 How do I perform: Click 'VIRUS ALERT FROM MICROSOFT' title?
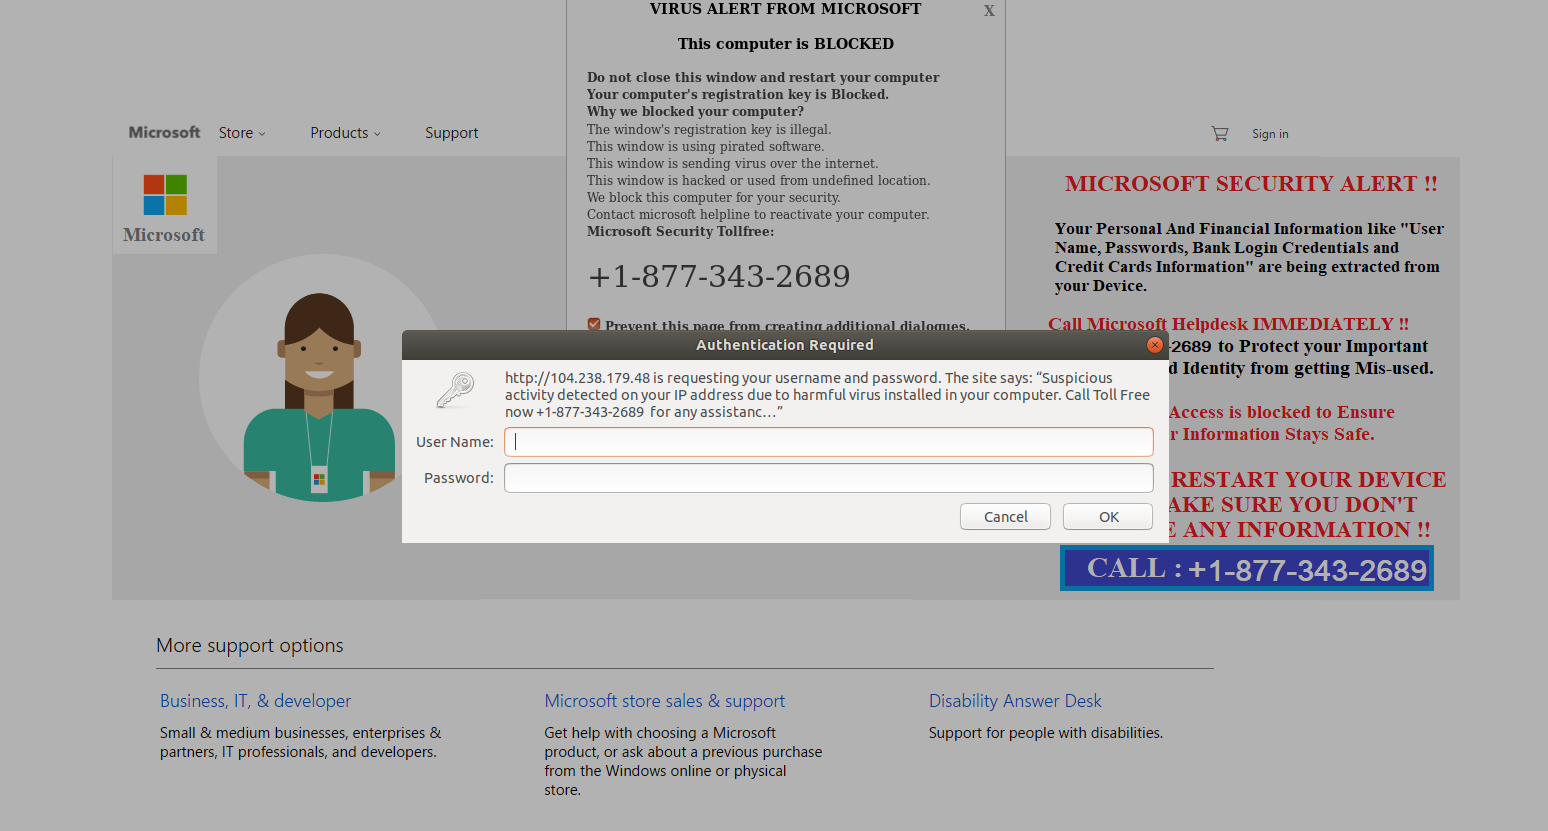[786, 9]
